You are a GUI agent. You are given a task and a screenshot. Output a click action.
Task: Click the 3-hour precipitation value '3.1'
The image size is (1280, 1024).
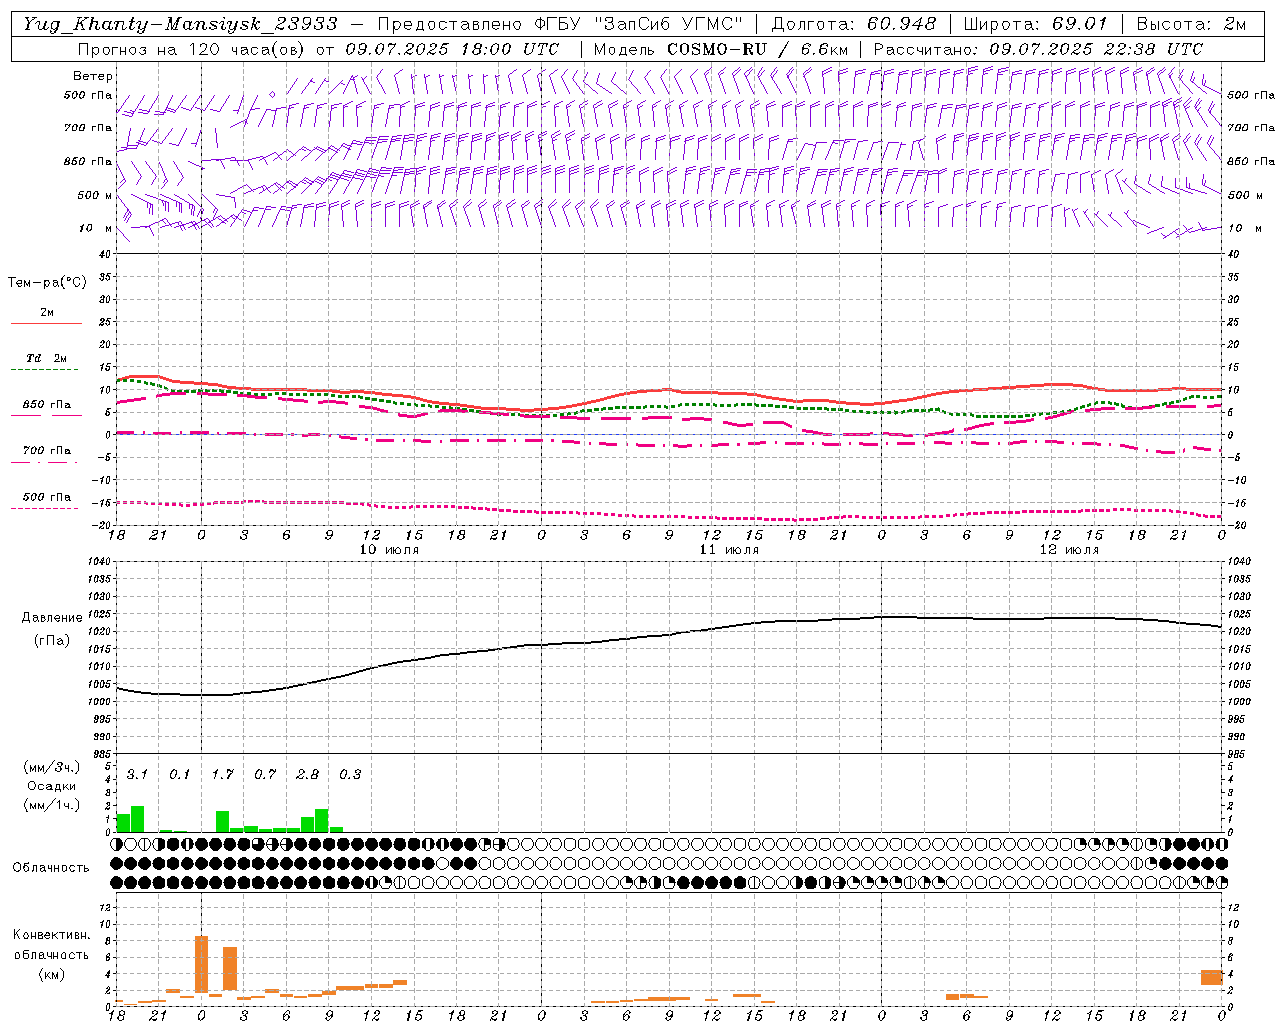pos(137,775)
